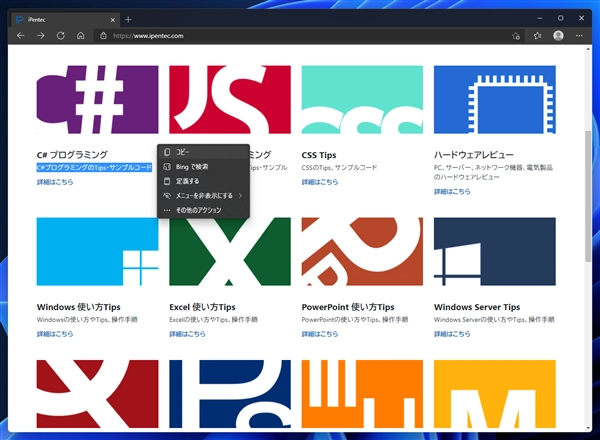Click the CSSのTips、サンプルコード description
Screen dimensions: 600x440
(x=339, y=168)
